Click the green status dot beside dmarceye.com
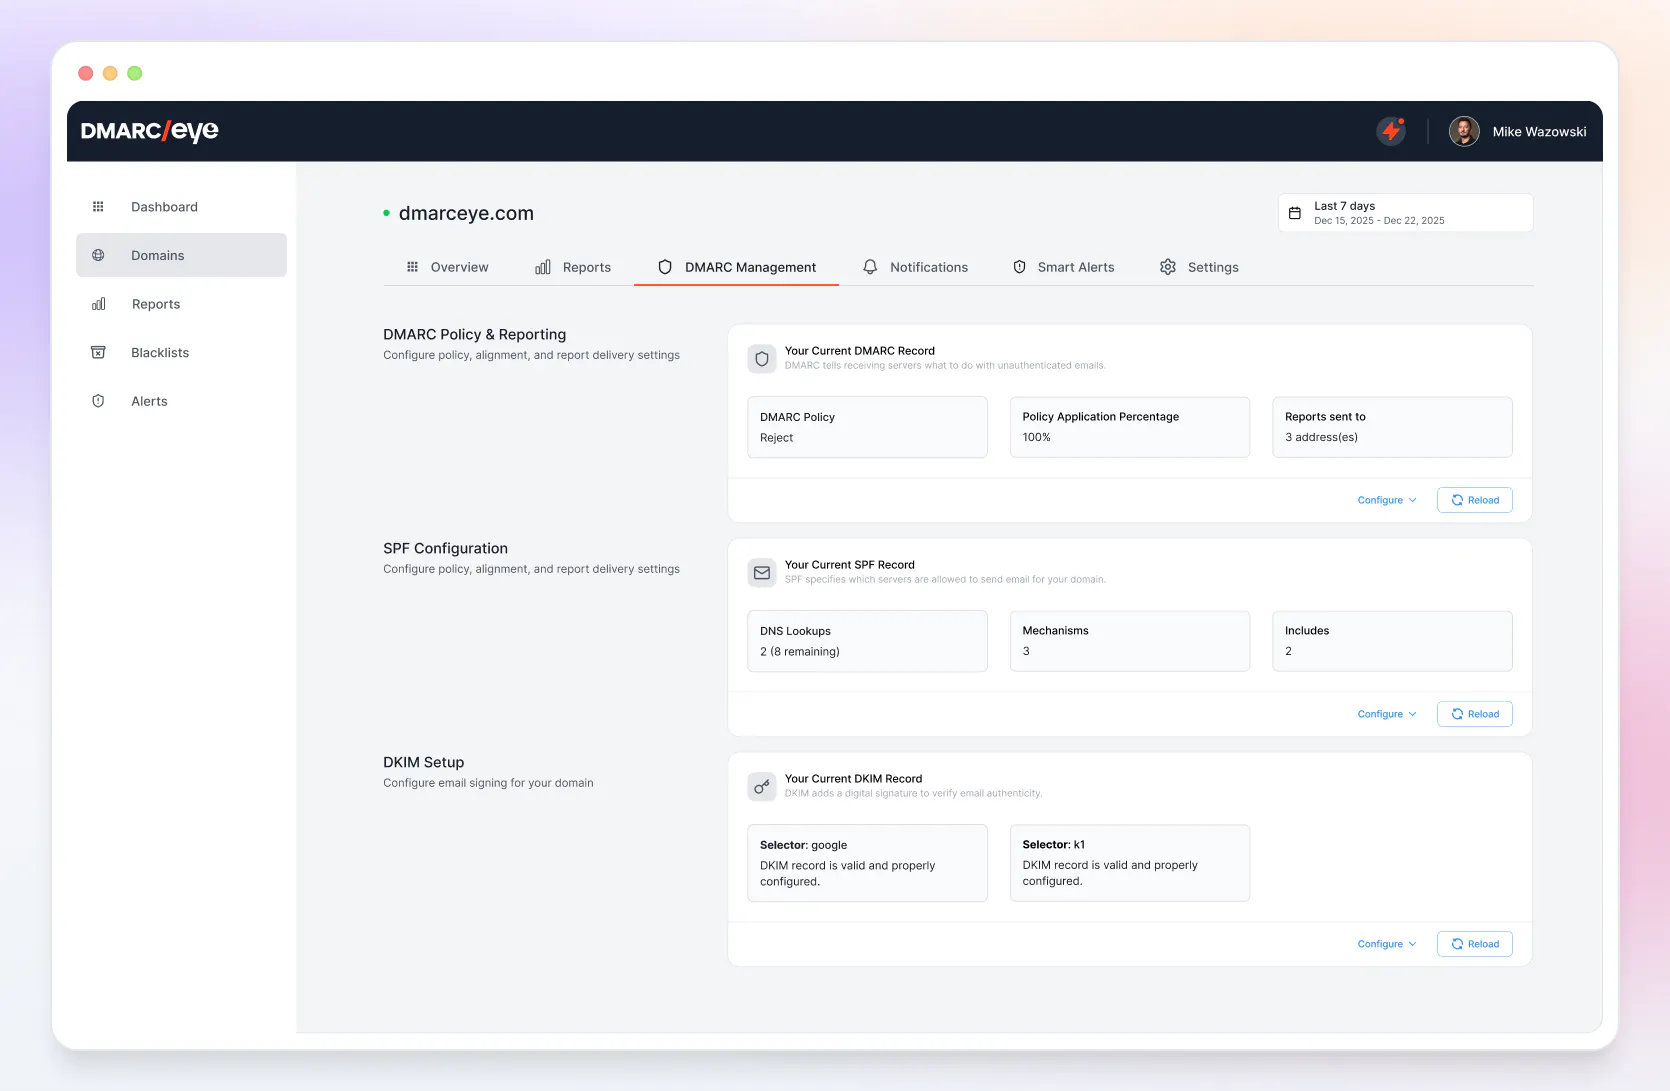The height and width of the screenshot is (1091, 1670). [386, 213]
